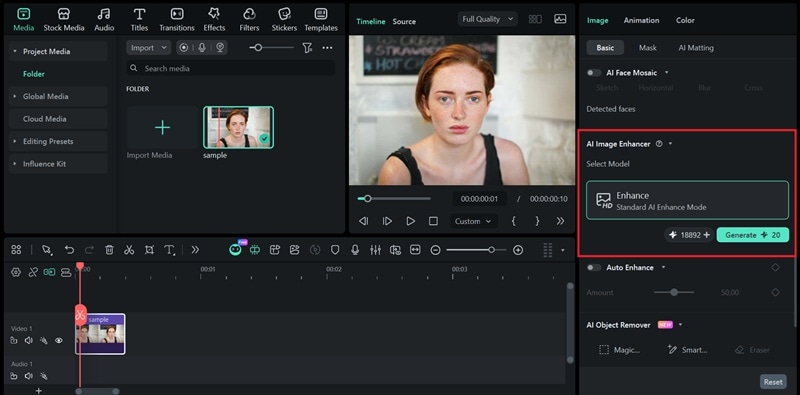Click the 18892 credits add button
The image size is (800, 395).
point(707,235)
